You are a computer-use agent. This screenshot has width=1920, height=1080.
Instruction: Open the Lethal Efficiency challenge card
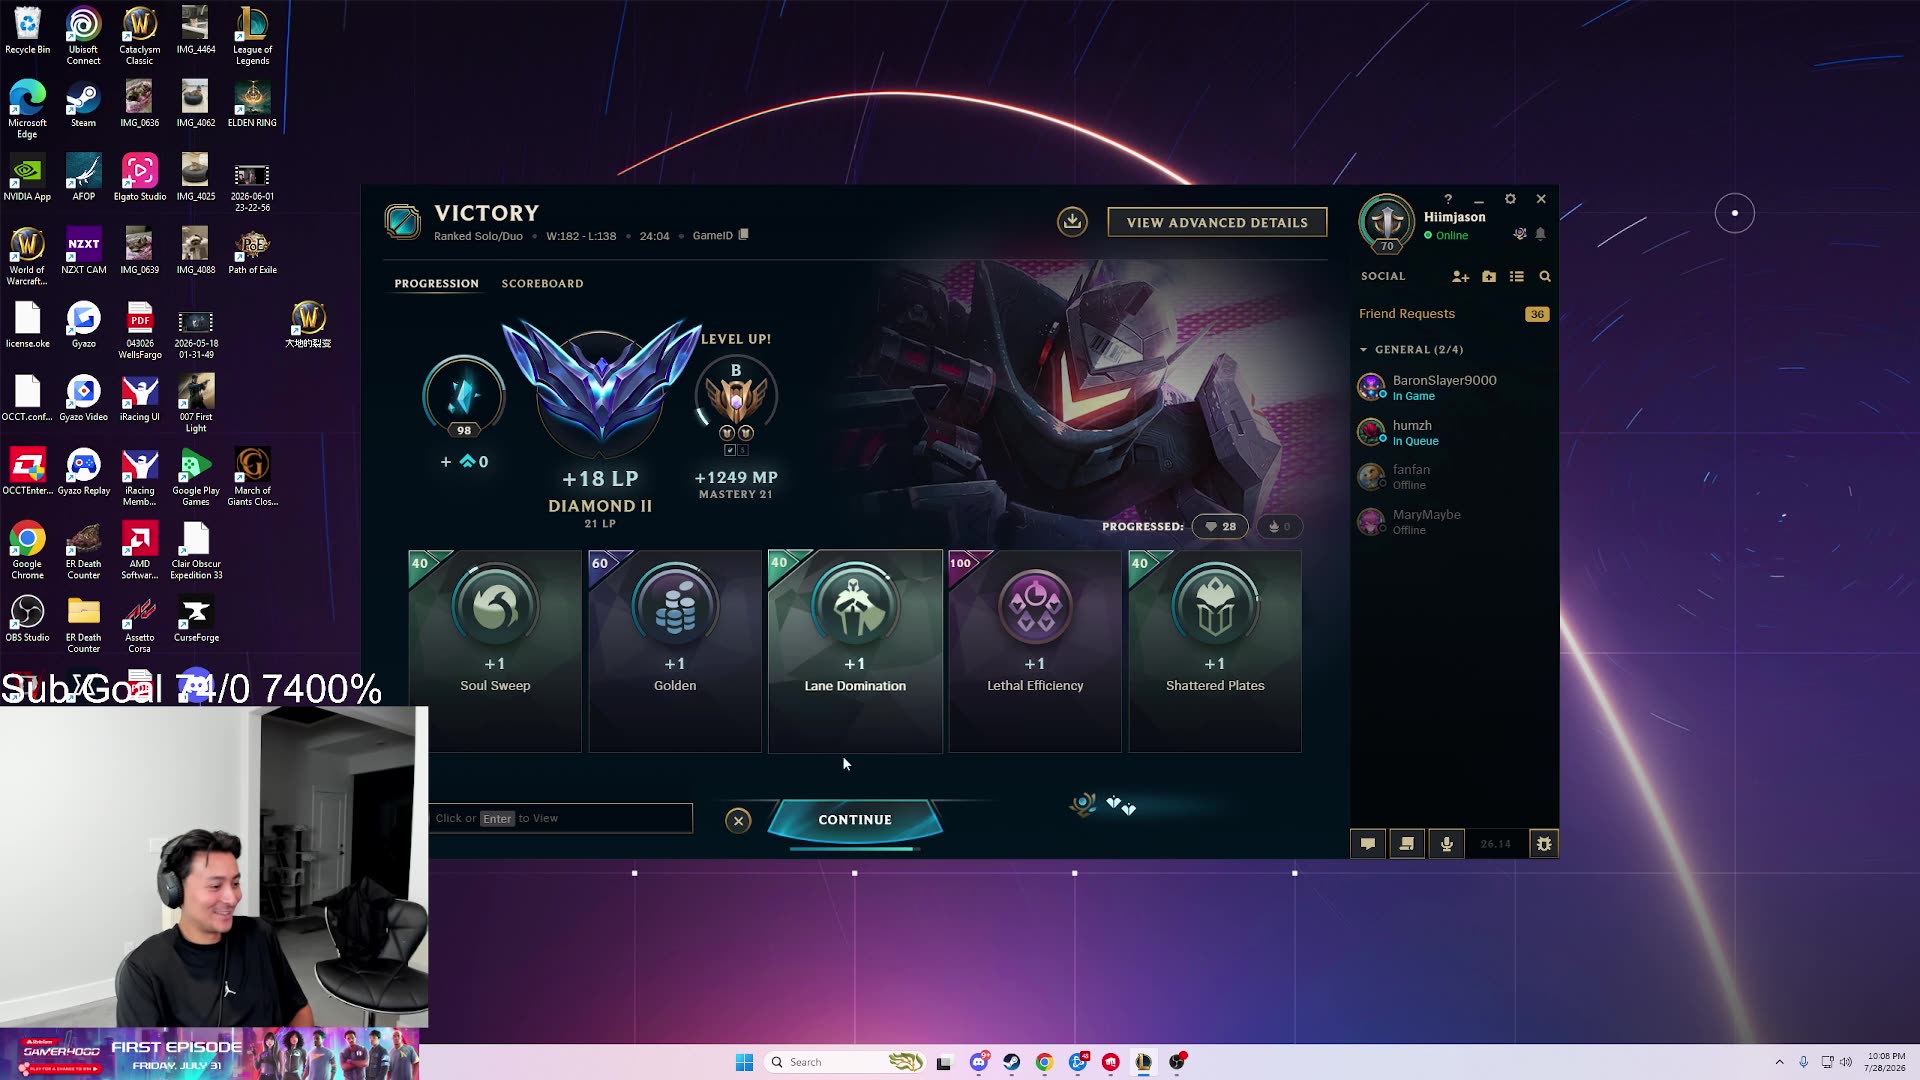(x=1035, y=650)
